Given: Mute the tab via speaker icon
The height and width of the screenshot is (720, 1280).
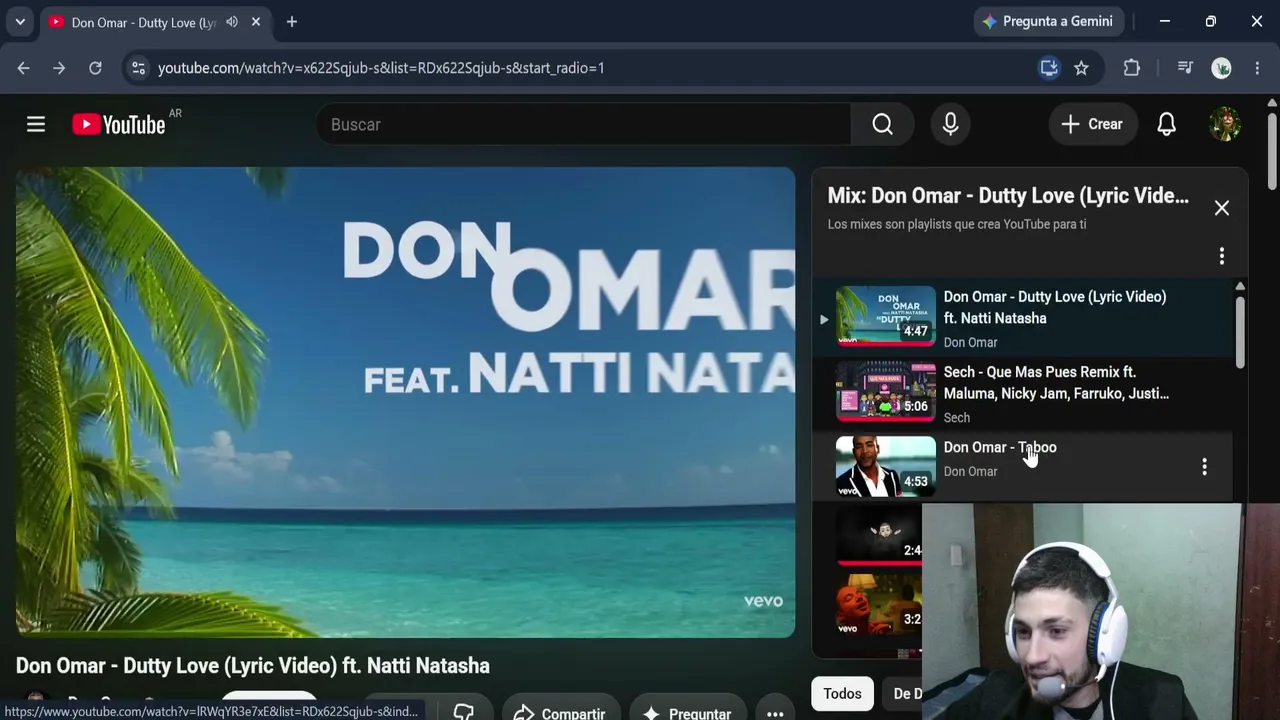Looking at the screenshot, I should (232, 22).
